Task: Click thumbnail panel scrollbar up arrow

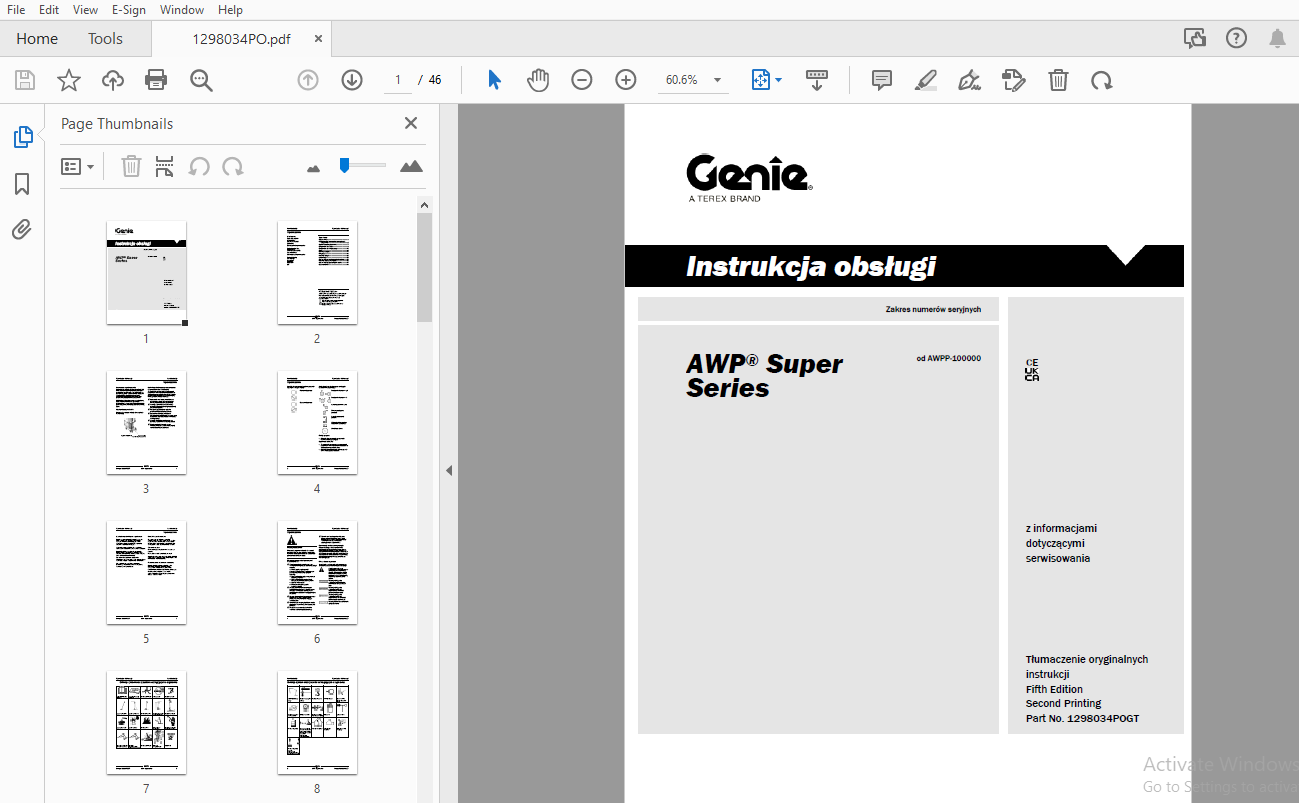Action: [424, 205]
